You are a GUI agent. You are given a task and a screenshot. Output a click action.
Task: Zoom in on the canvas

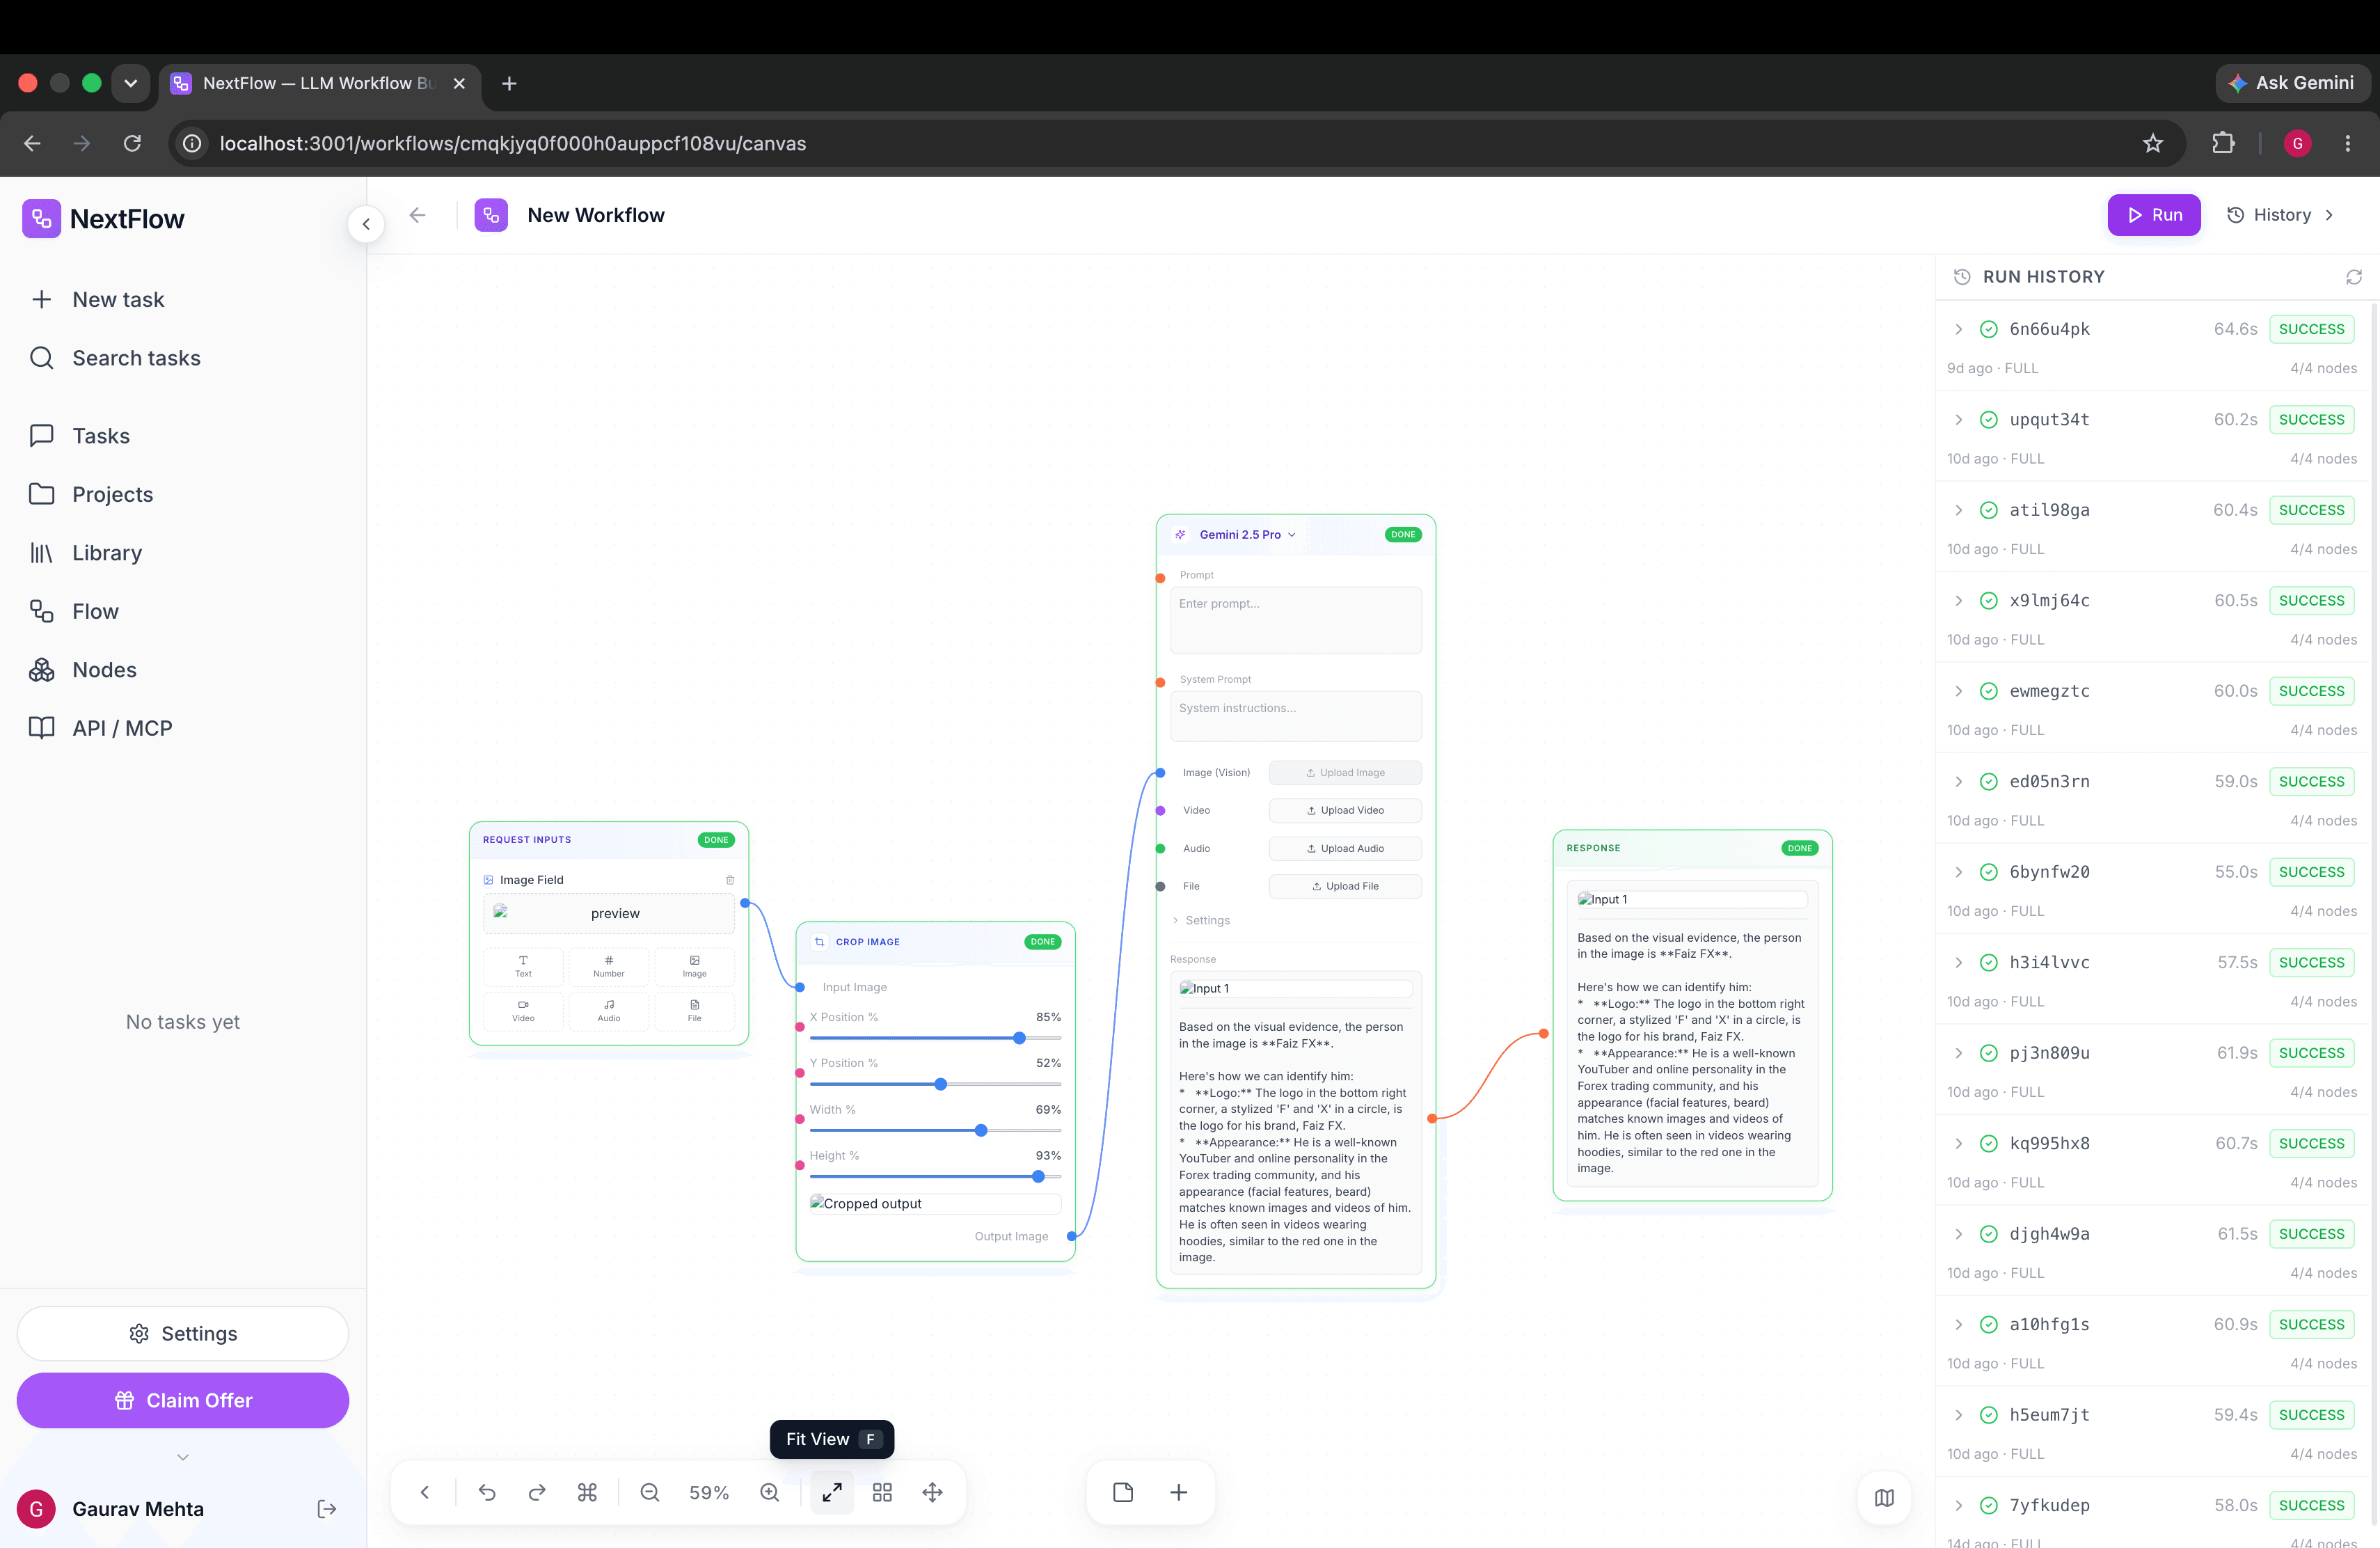[770, 1492]
